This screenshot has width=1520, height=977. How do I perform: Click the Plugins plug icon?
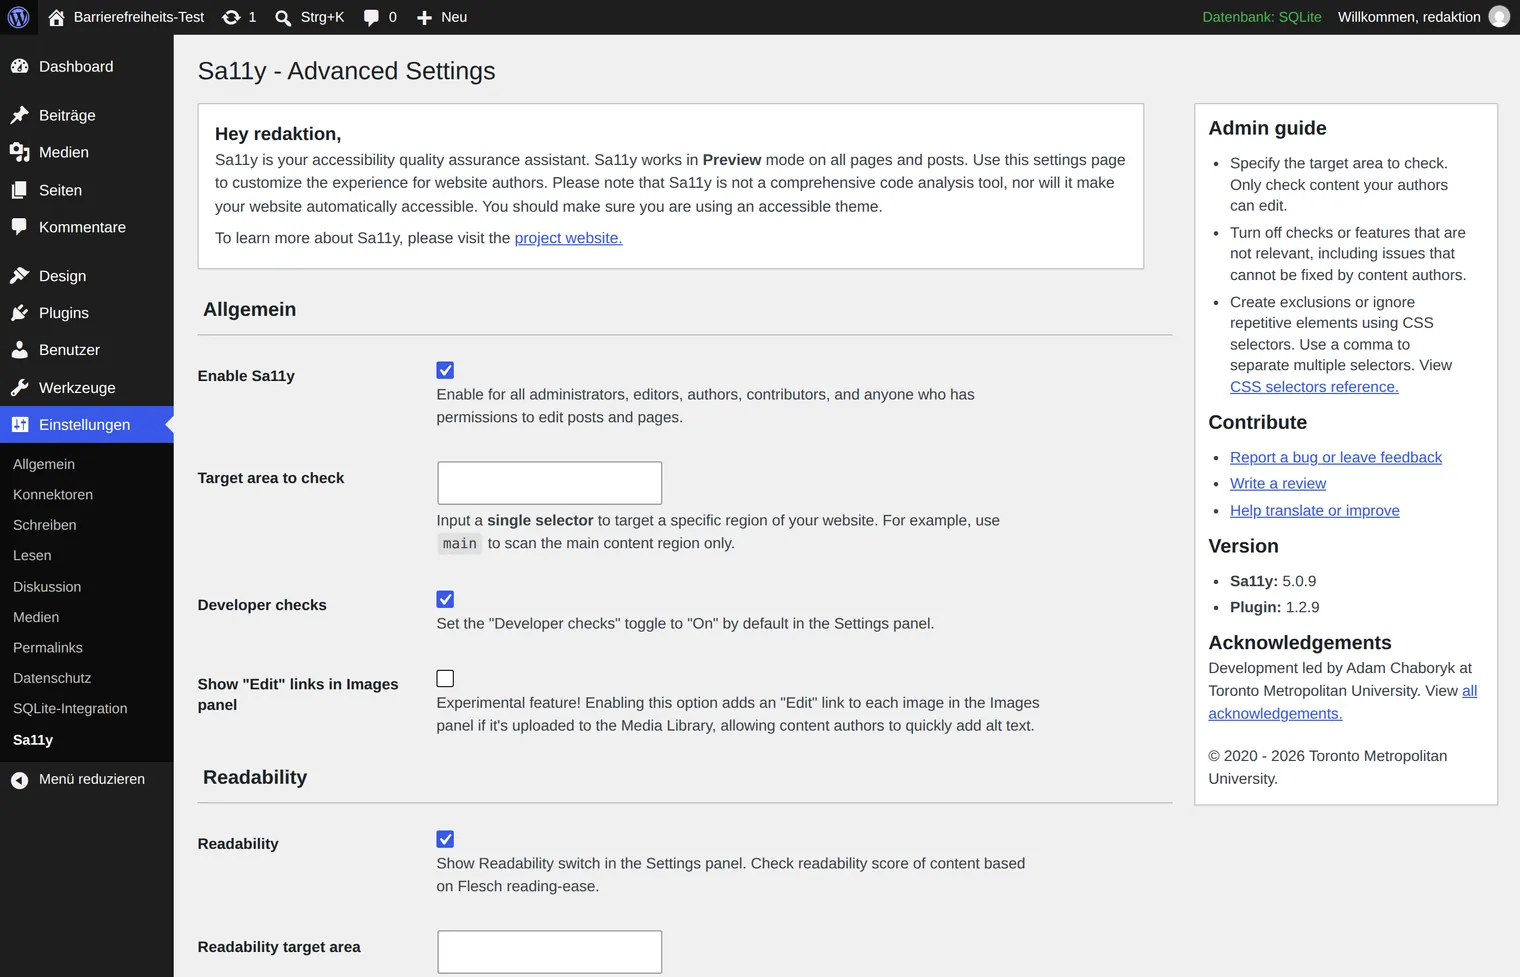pyautogui.click(x=19, y=313)
